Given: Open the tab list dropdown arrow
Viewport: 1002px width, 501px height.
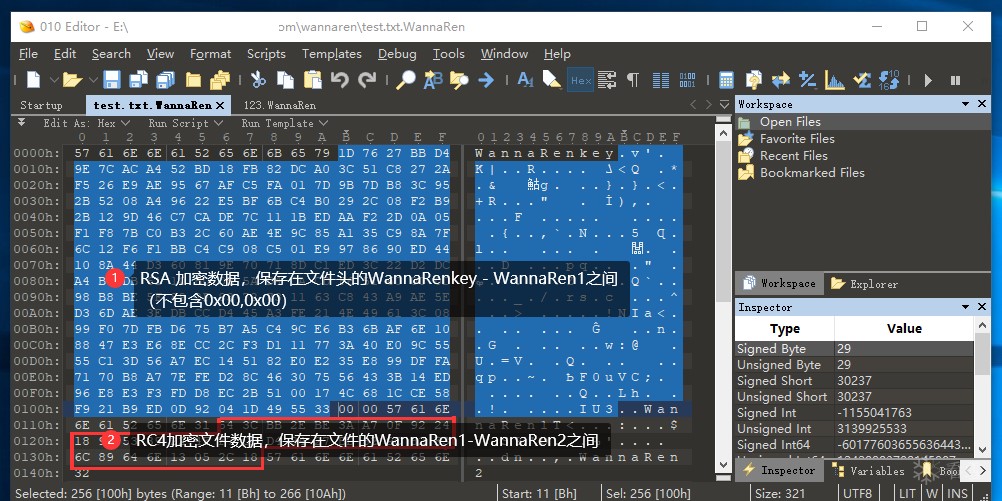Looking at the screenshot, I should pyautogui.click(x=724, y=104).
